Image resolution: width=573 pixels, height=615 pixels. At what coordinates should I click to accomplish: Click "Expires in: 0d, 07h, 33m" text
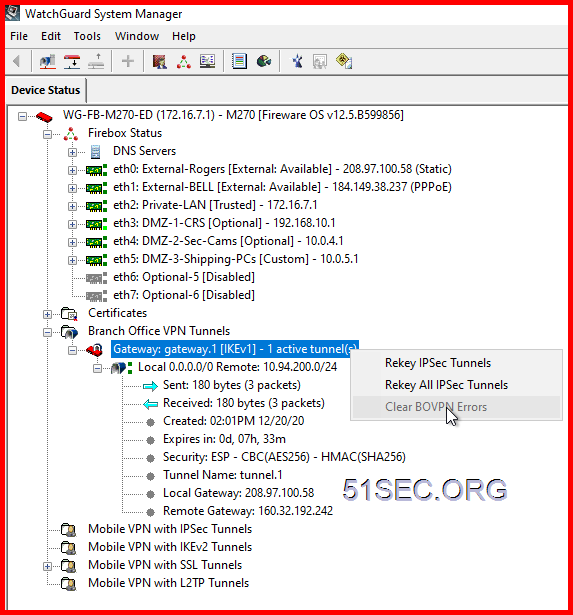click(224, 439)
